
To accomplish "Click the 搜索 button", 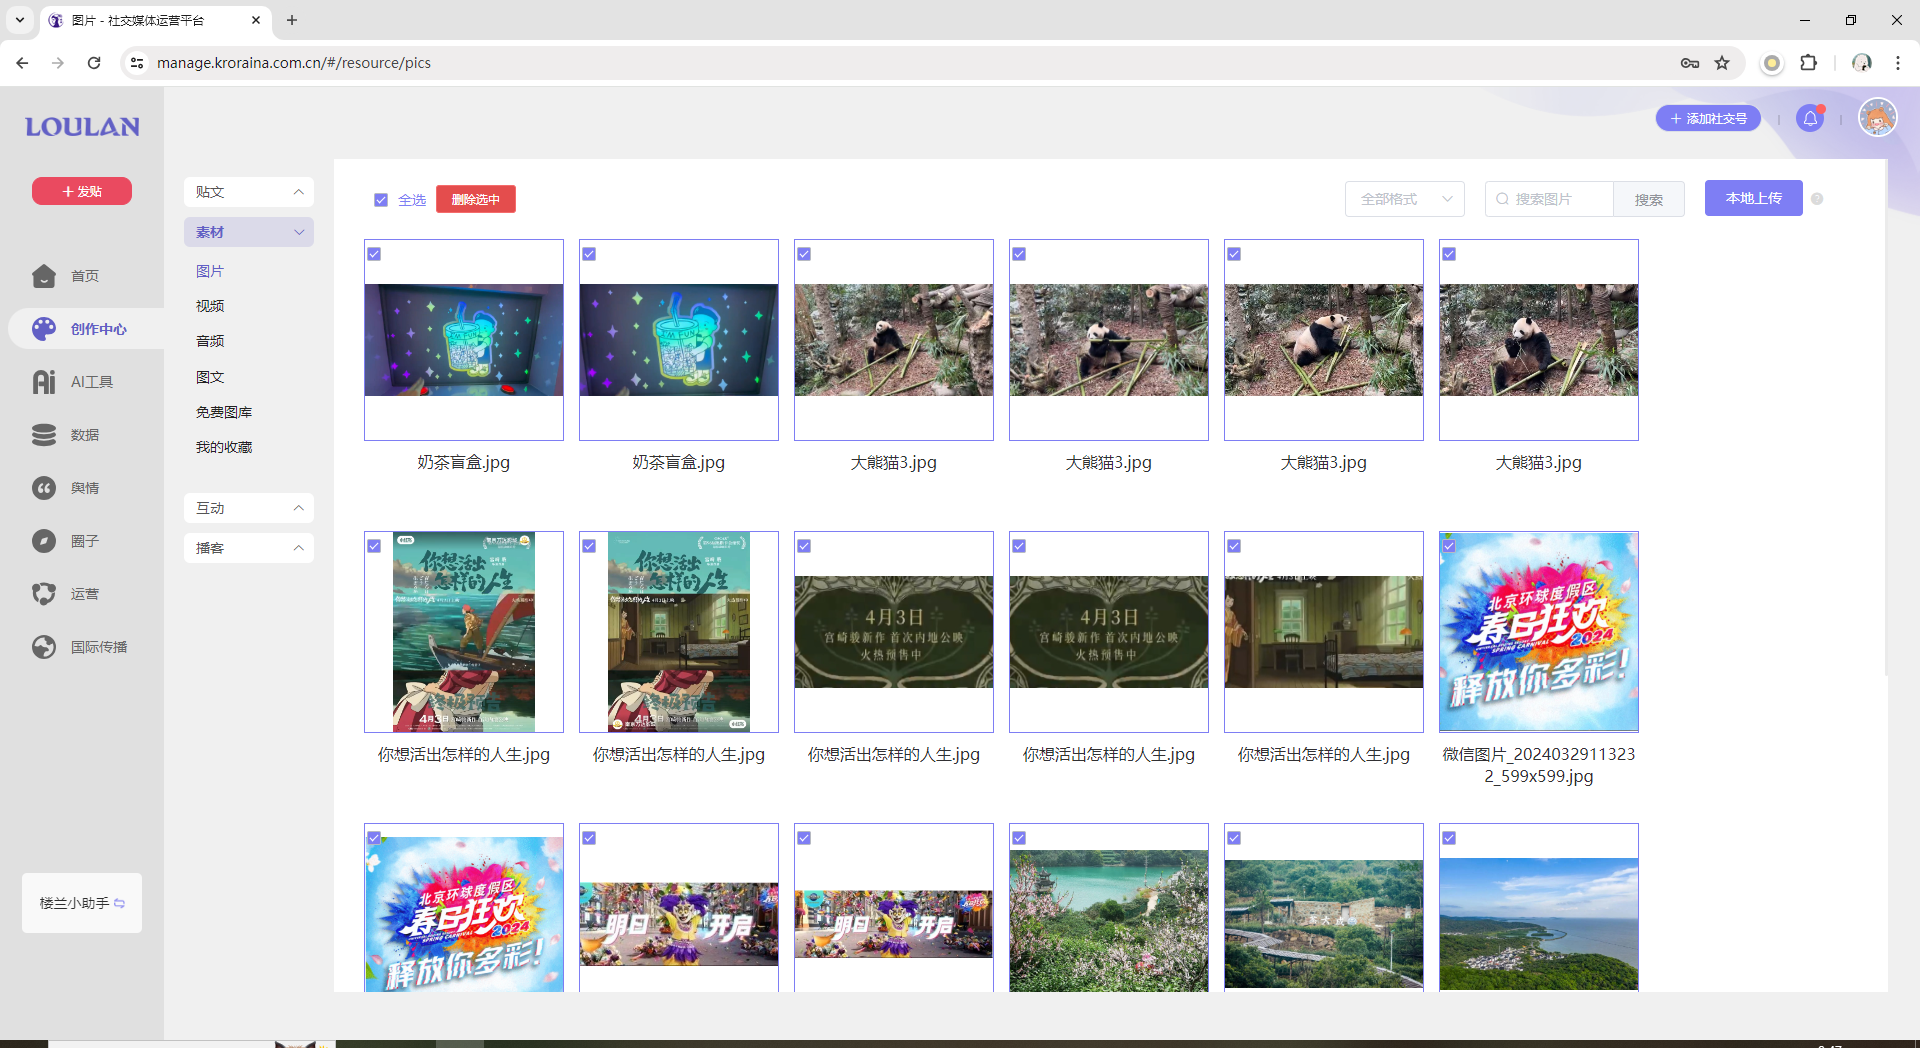I will (1649, 199).
